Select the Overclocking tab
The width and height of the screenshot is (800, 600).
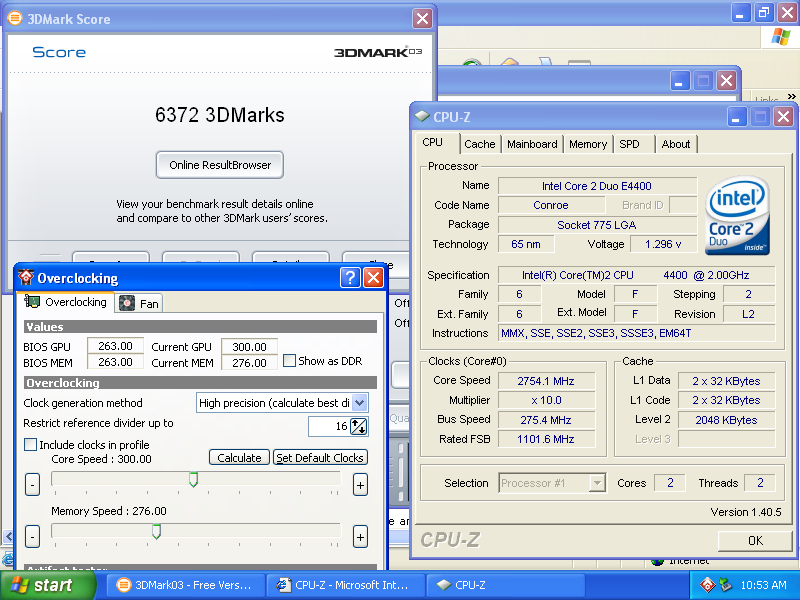click(x=66, y=302)
